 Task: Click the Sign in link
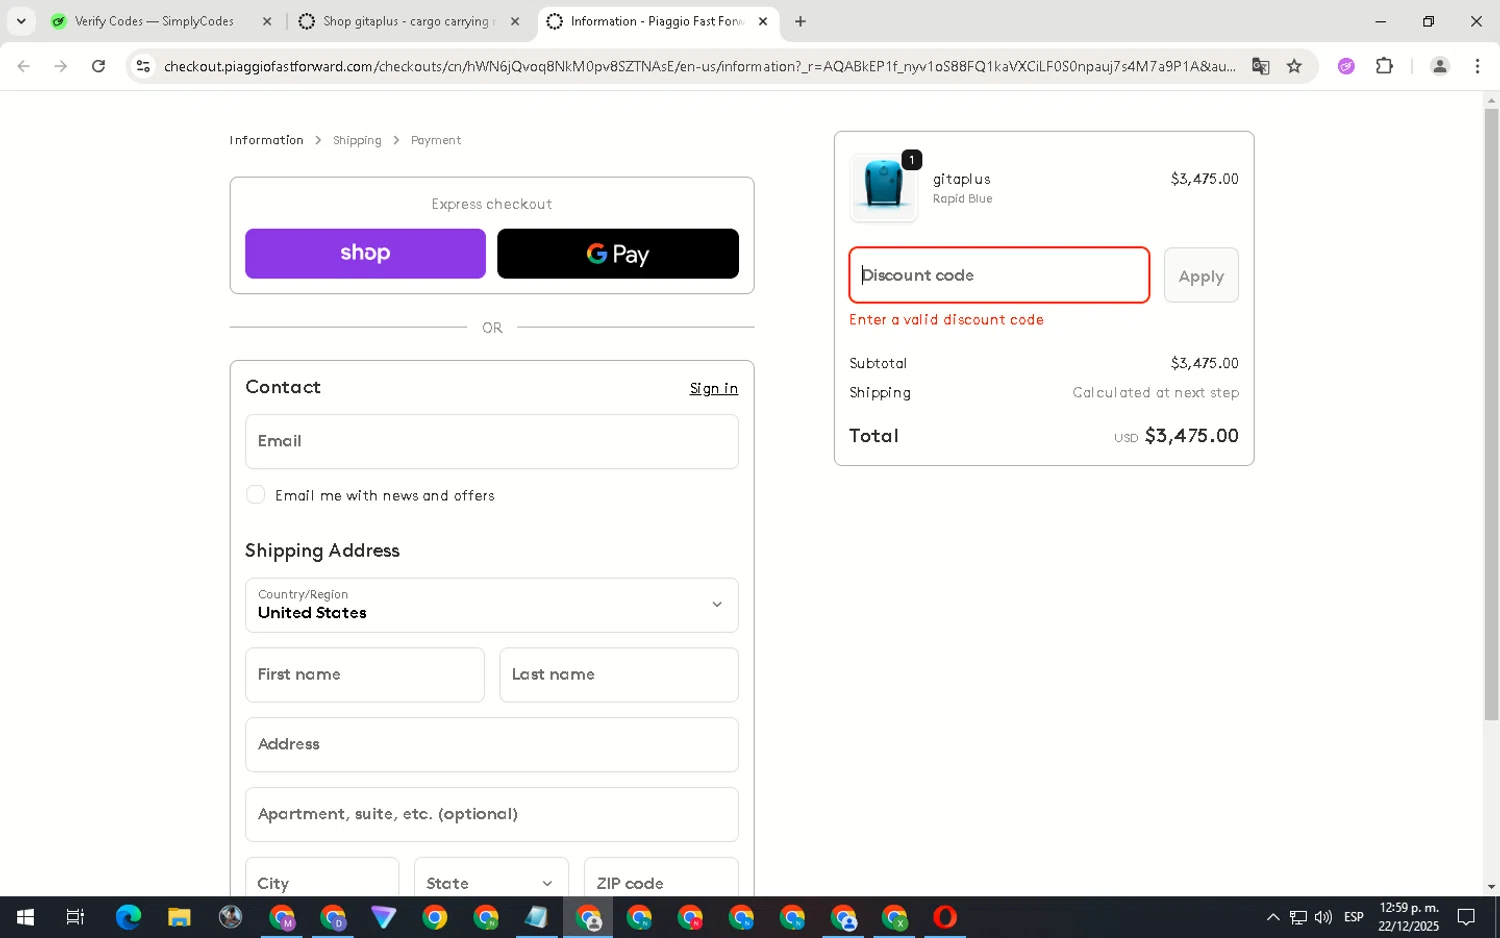714,388
